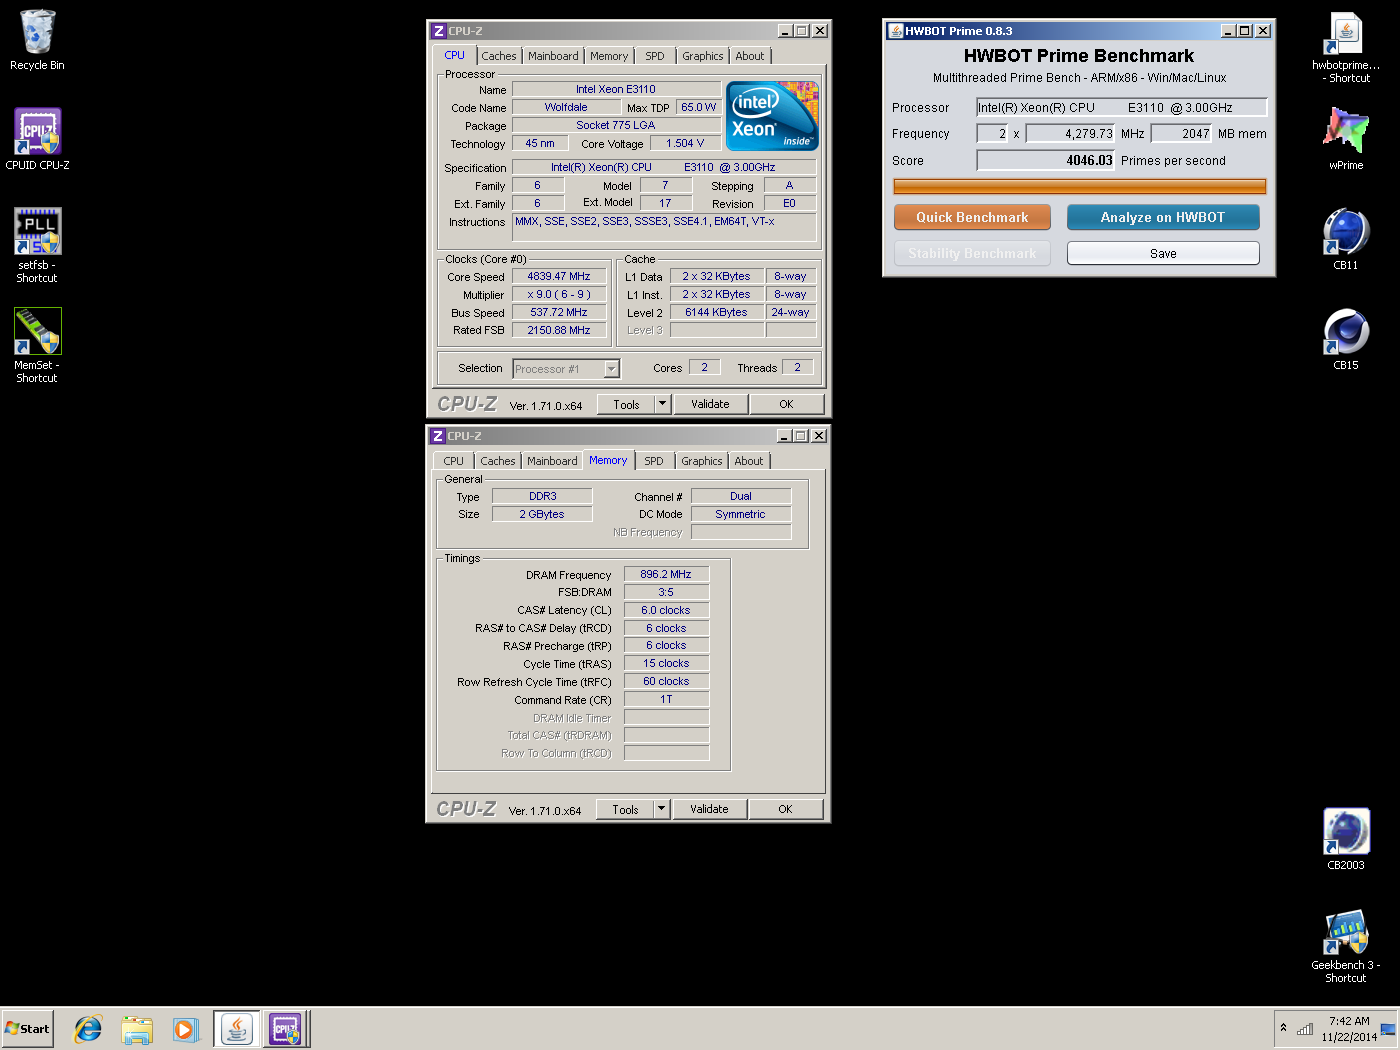
Task: Open Windows Media Player from the taskbar
Action: pos(185,1029)
